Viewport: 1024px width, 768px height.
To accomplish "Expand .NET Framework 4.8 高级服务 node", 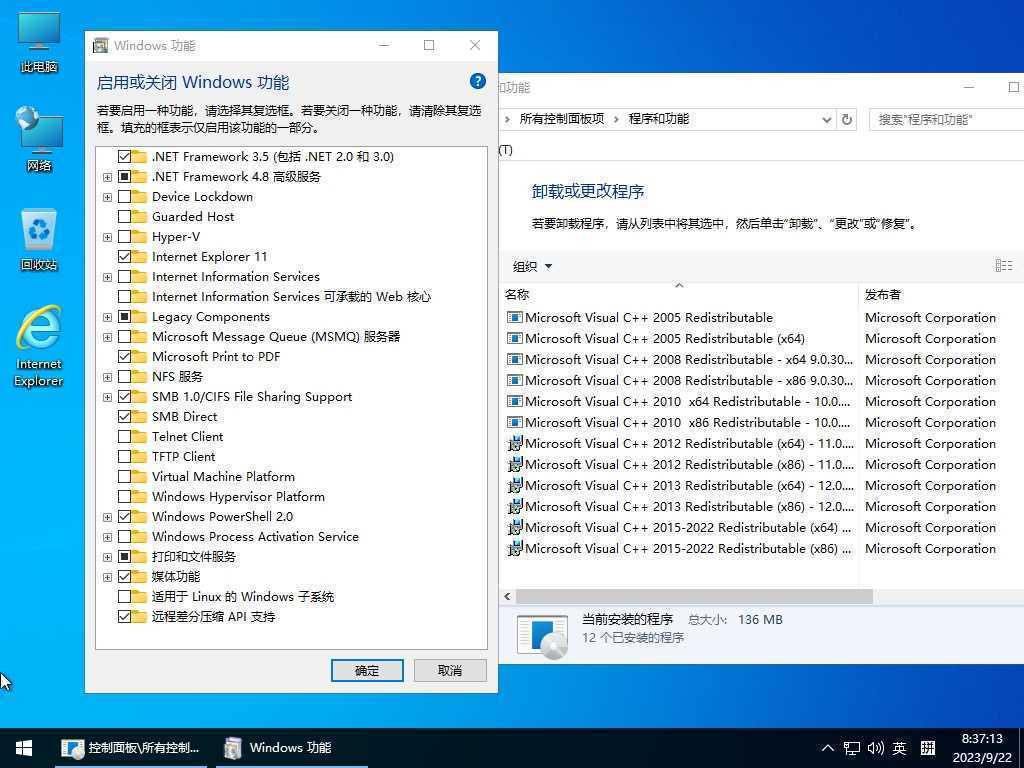I will [x=107, y=177].
